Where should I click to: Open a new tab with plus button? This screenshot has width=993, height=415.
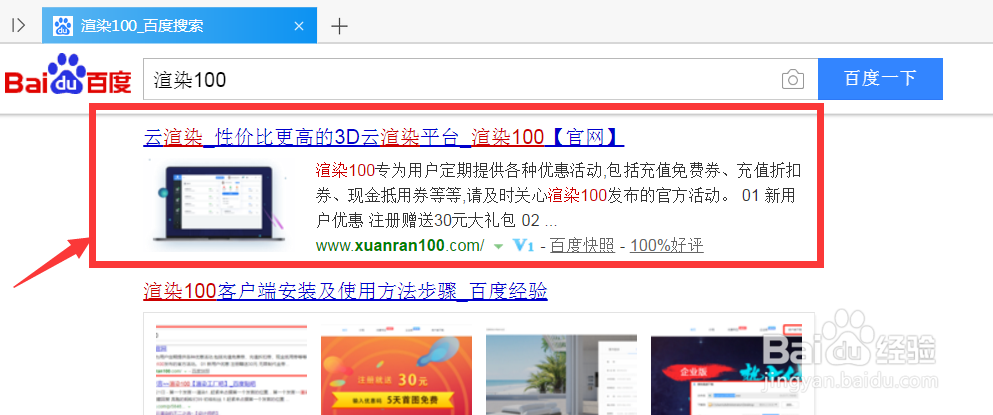(340, 26)
